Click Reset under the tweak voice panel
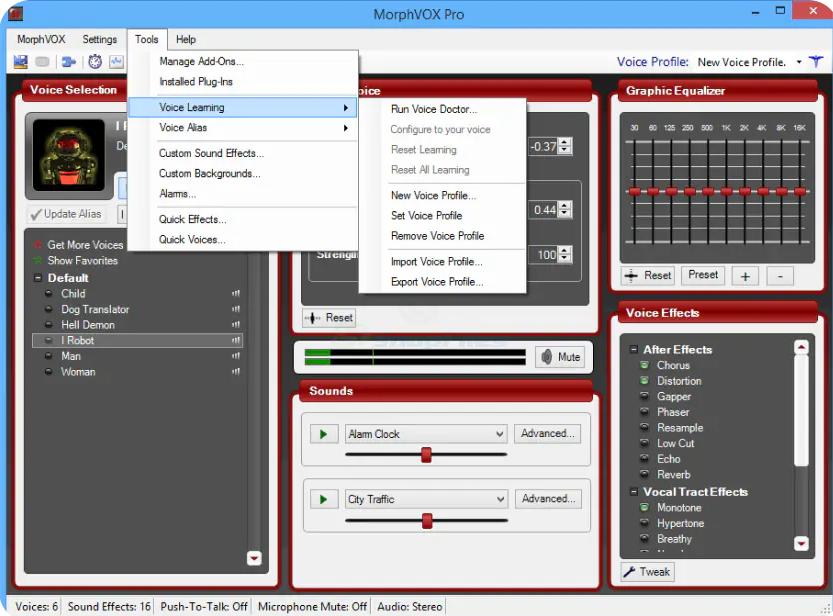Viewport: 833px width, 616px height. click(329, 318)
